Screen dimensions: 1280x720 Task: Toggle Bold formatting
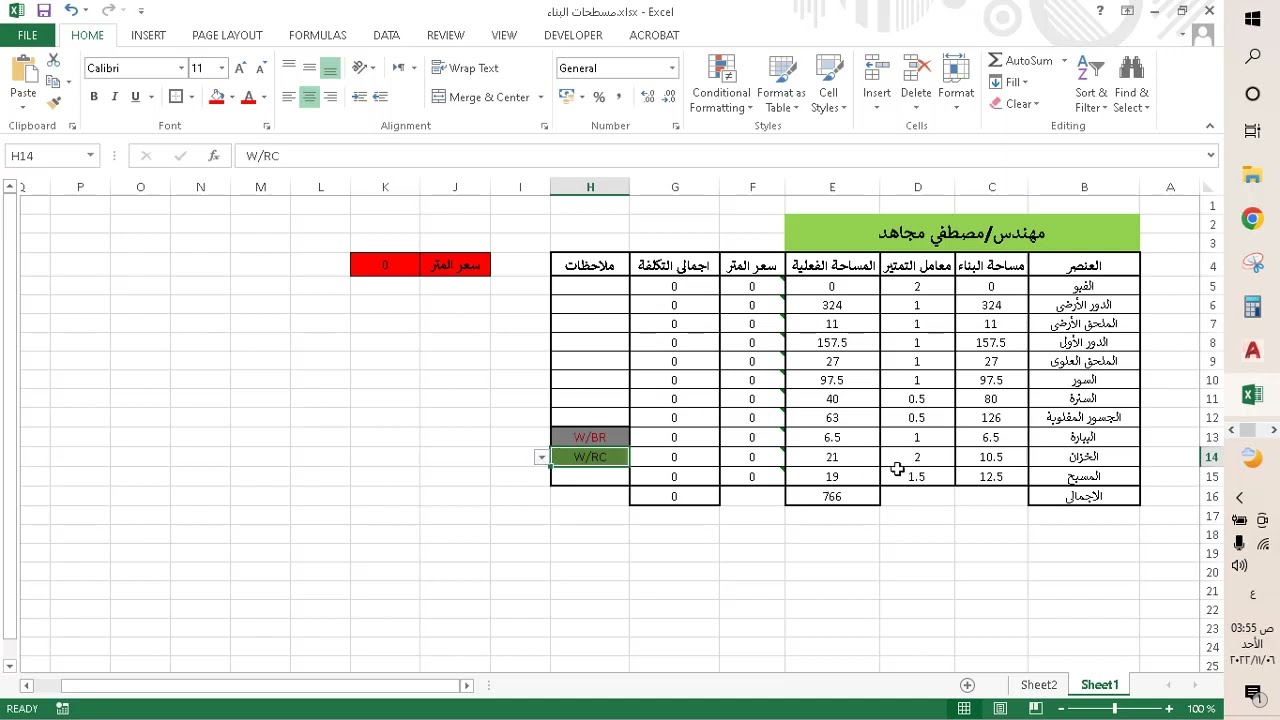click(94, 97)
